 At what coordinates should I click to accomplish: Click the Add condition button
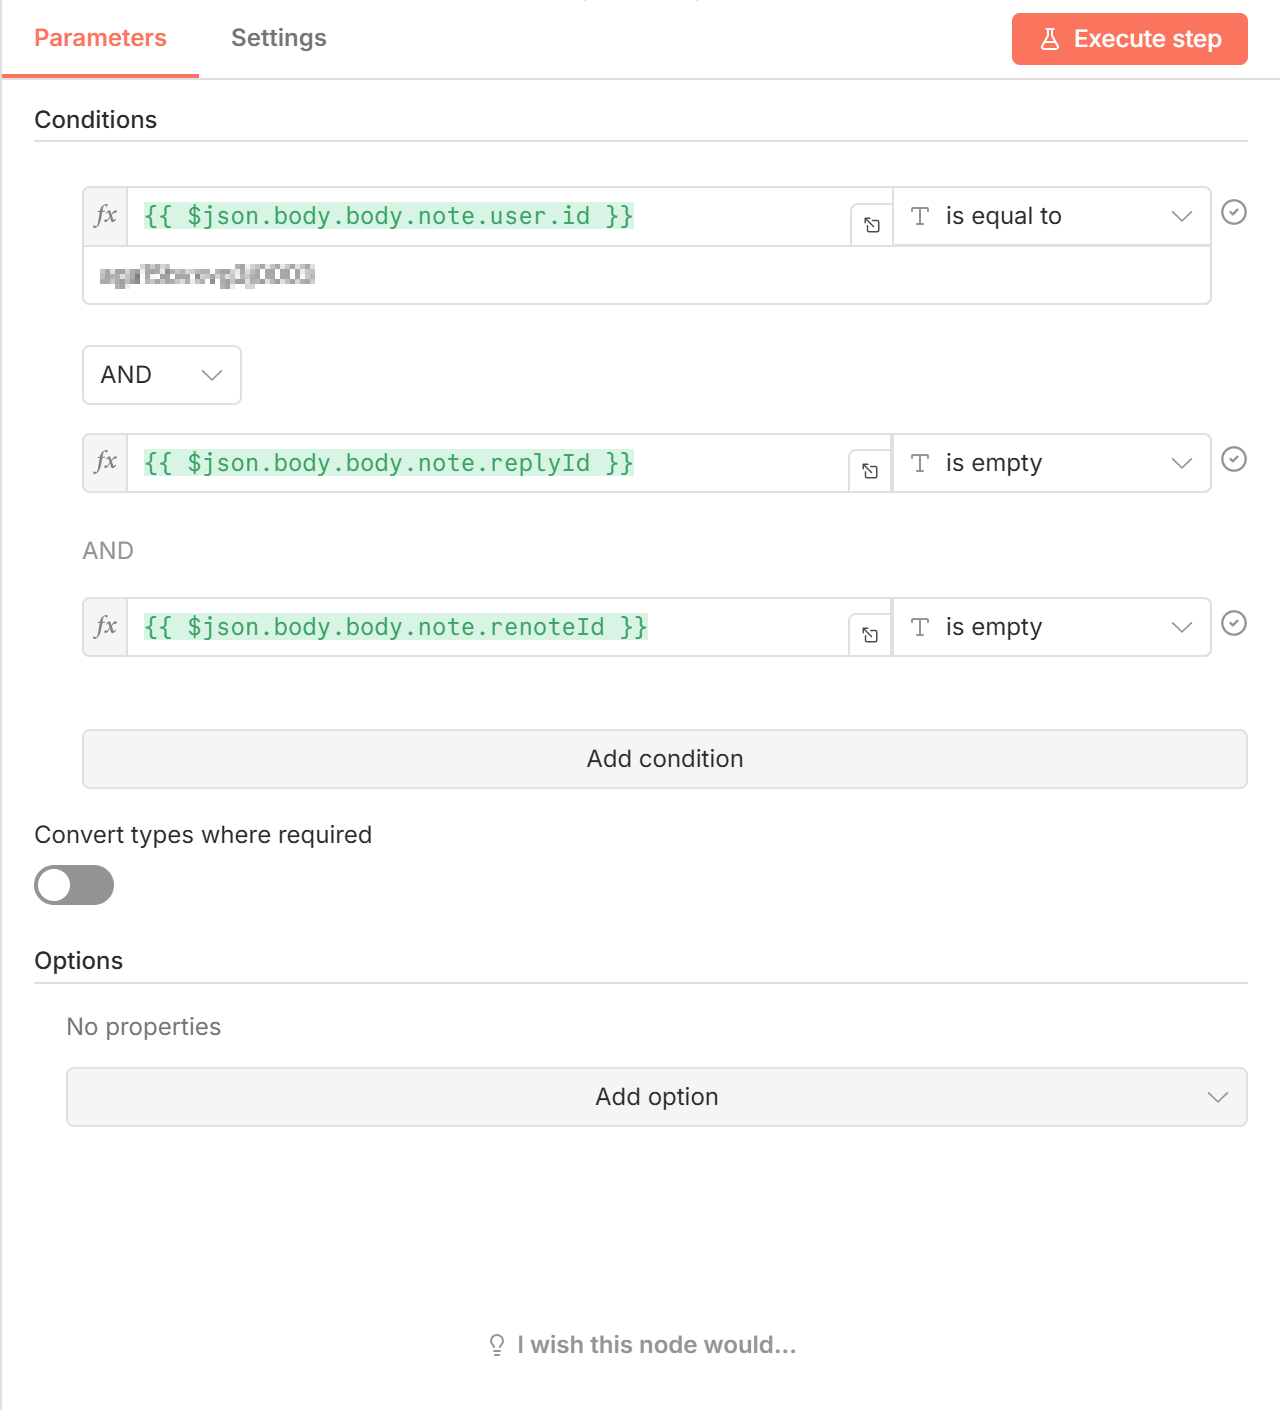[664, 759]
